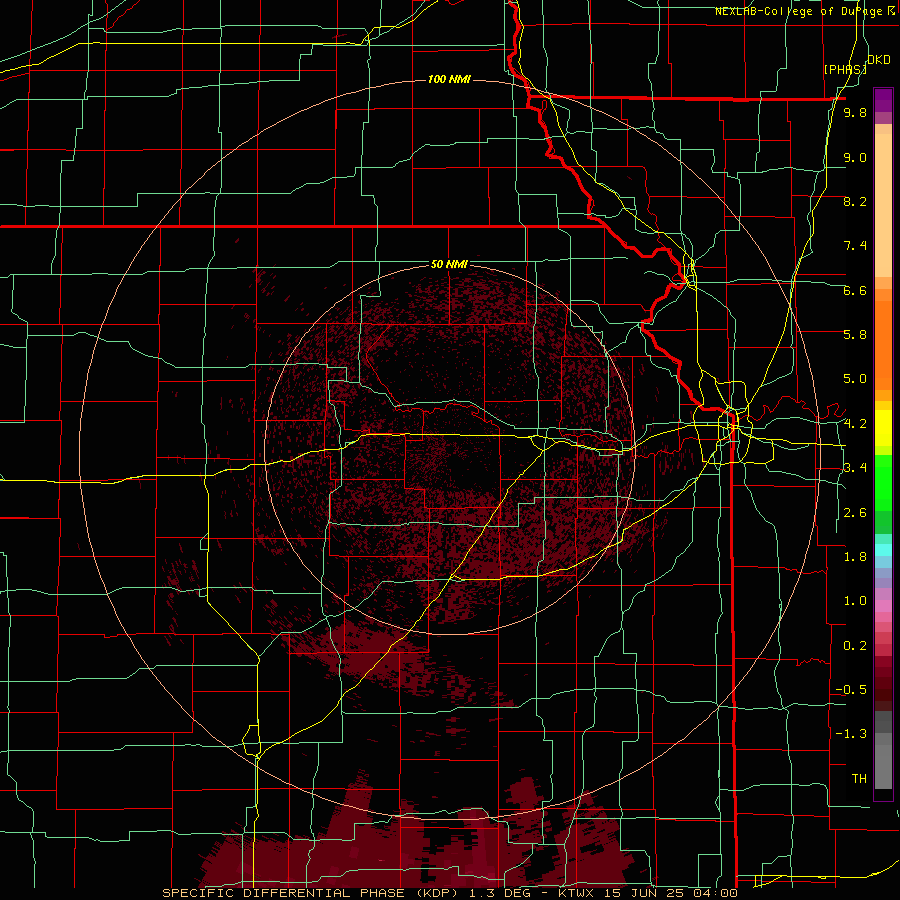Image resolution: width=900 pixels, height=900 pixels.
Task: Click the TH threshold label
Action: 859,778
